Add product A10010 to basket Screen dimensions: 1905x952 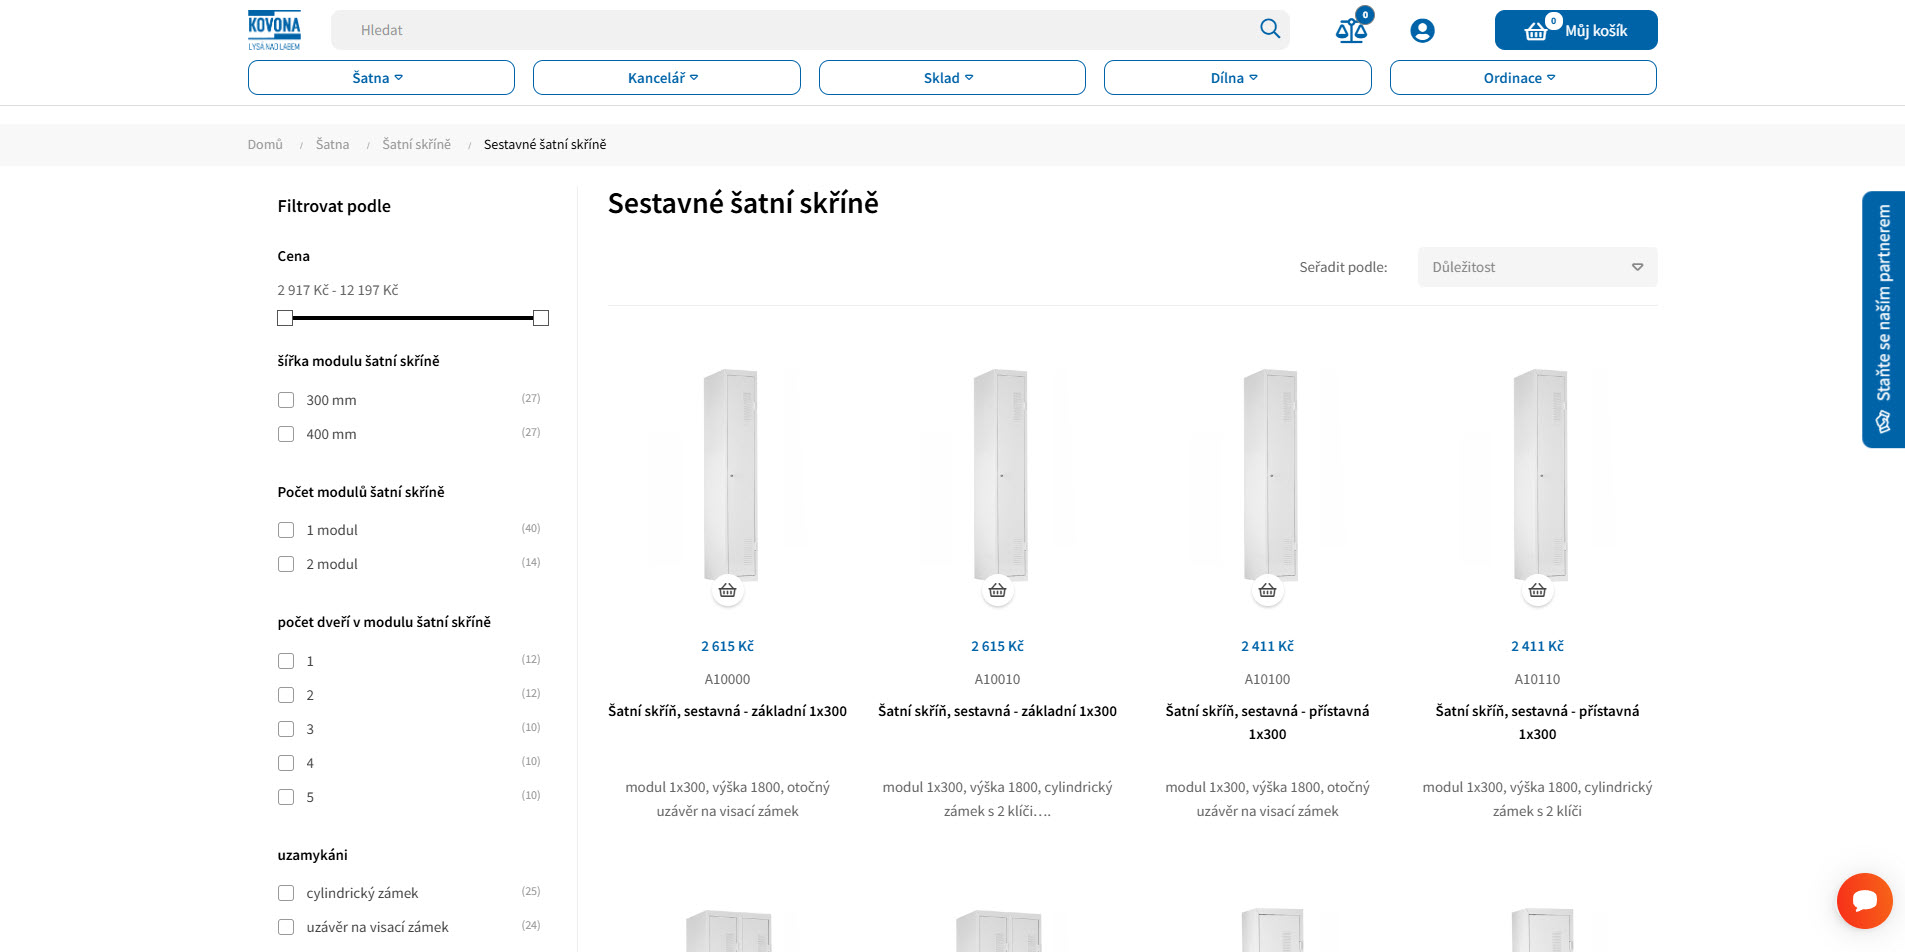(x=997, y=591)
